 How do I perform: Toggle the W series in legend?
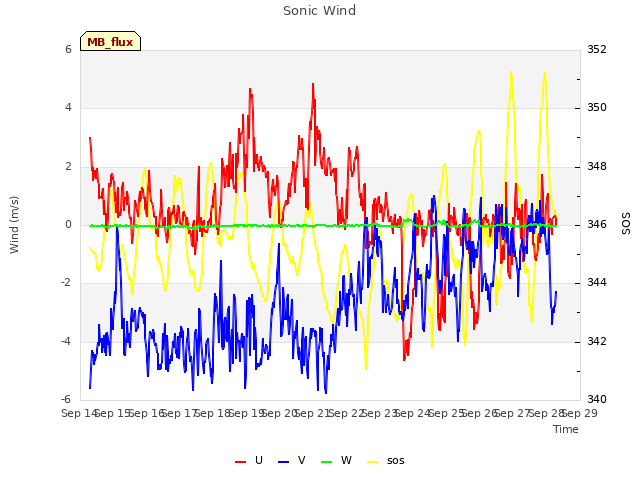336,461
